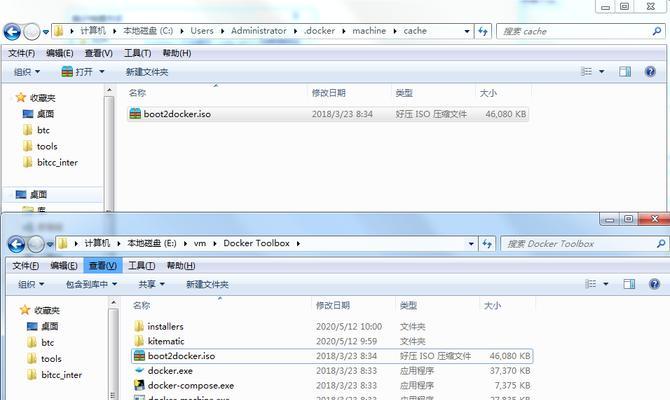670x400 pixels.
Task: Open 查看(V) menu in cache window
Action: pyautogui.click(x=98, y=53)
